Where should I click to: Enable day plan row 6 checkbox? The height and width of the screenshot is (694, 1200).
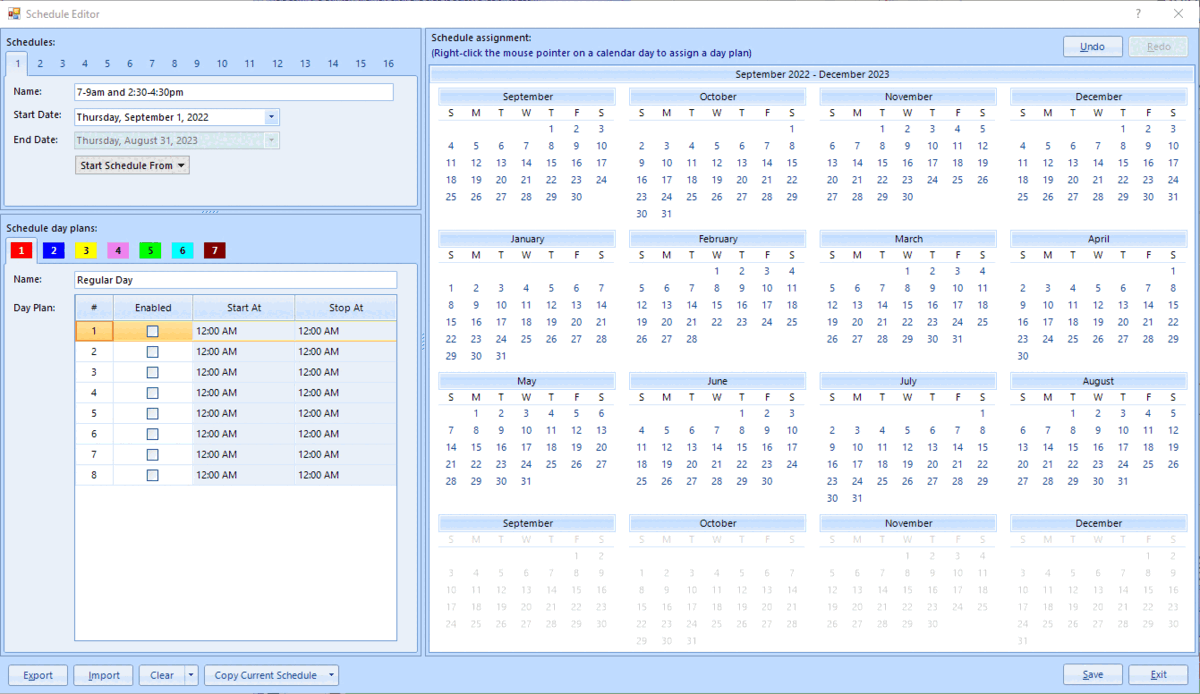[x=152, y=434]
